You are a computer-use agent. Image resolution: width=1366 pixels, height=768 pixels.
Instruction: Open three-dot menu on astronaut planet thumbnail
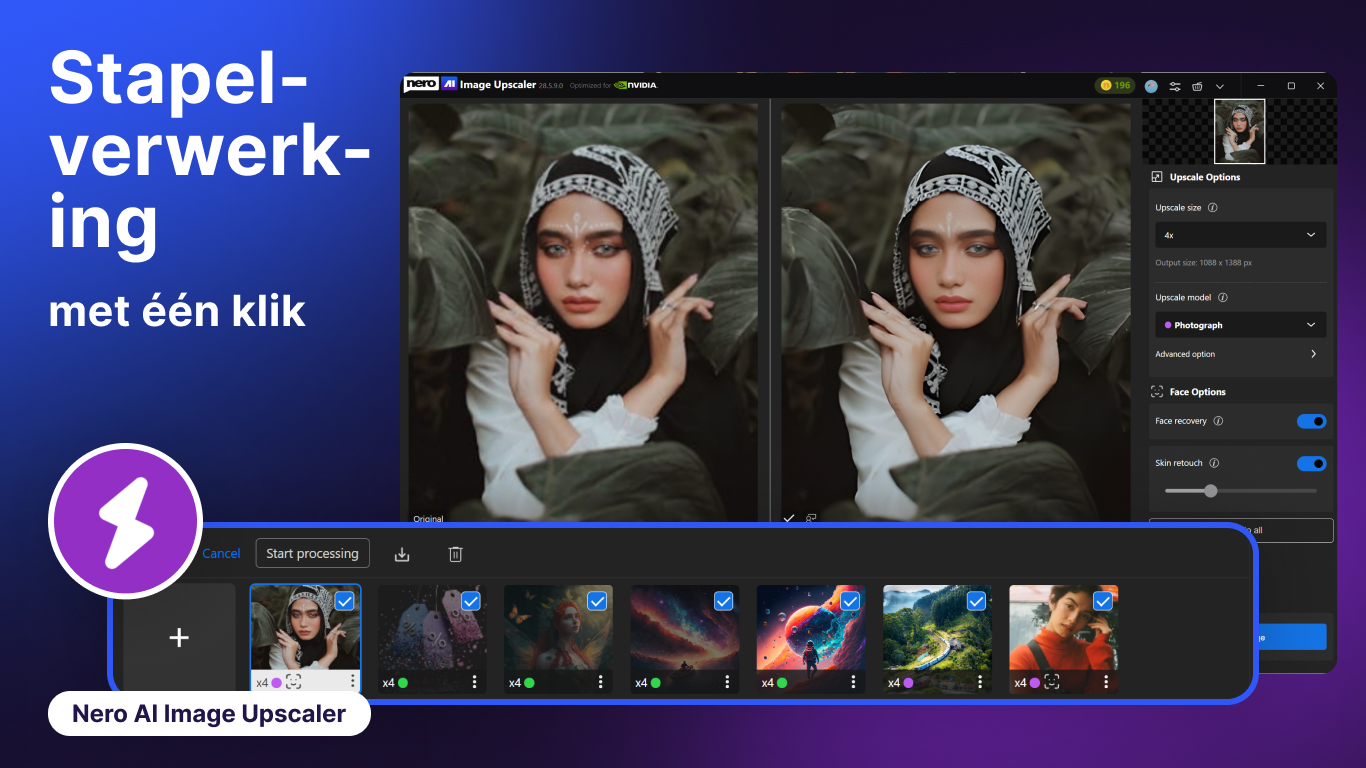(x=853, y=682)
